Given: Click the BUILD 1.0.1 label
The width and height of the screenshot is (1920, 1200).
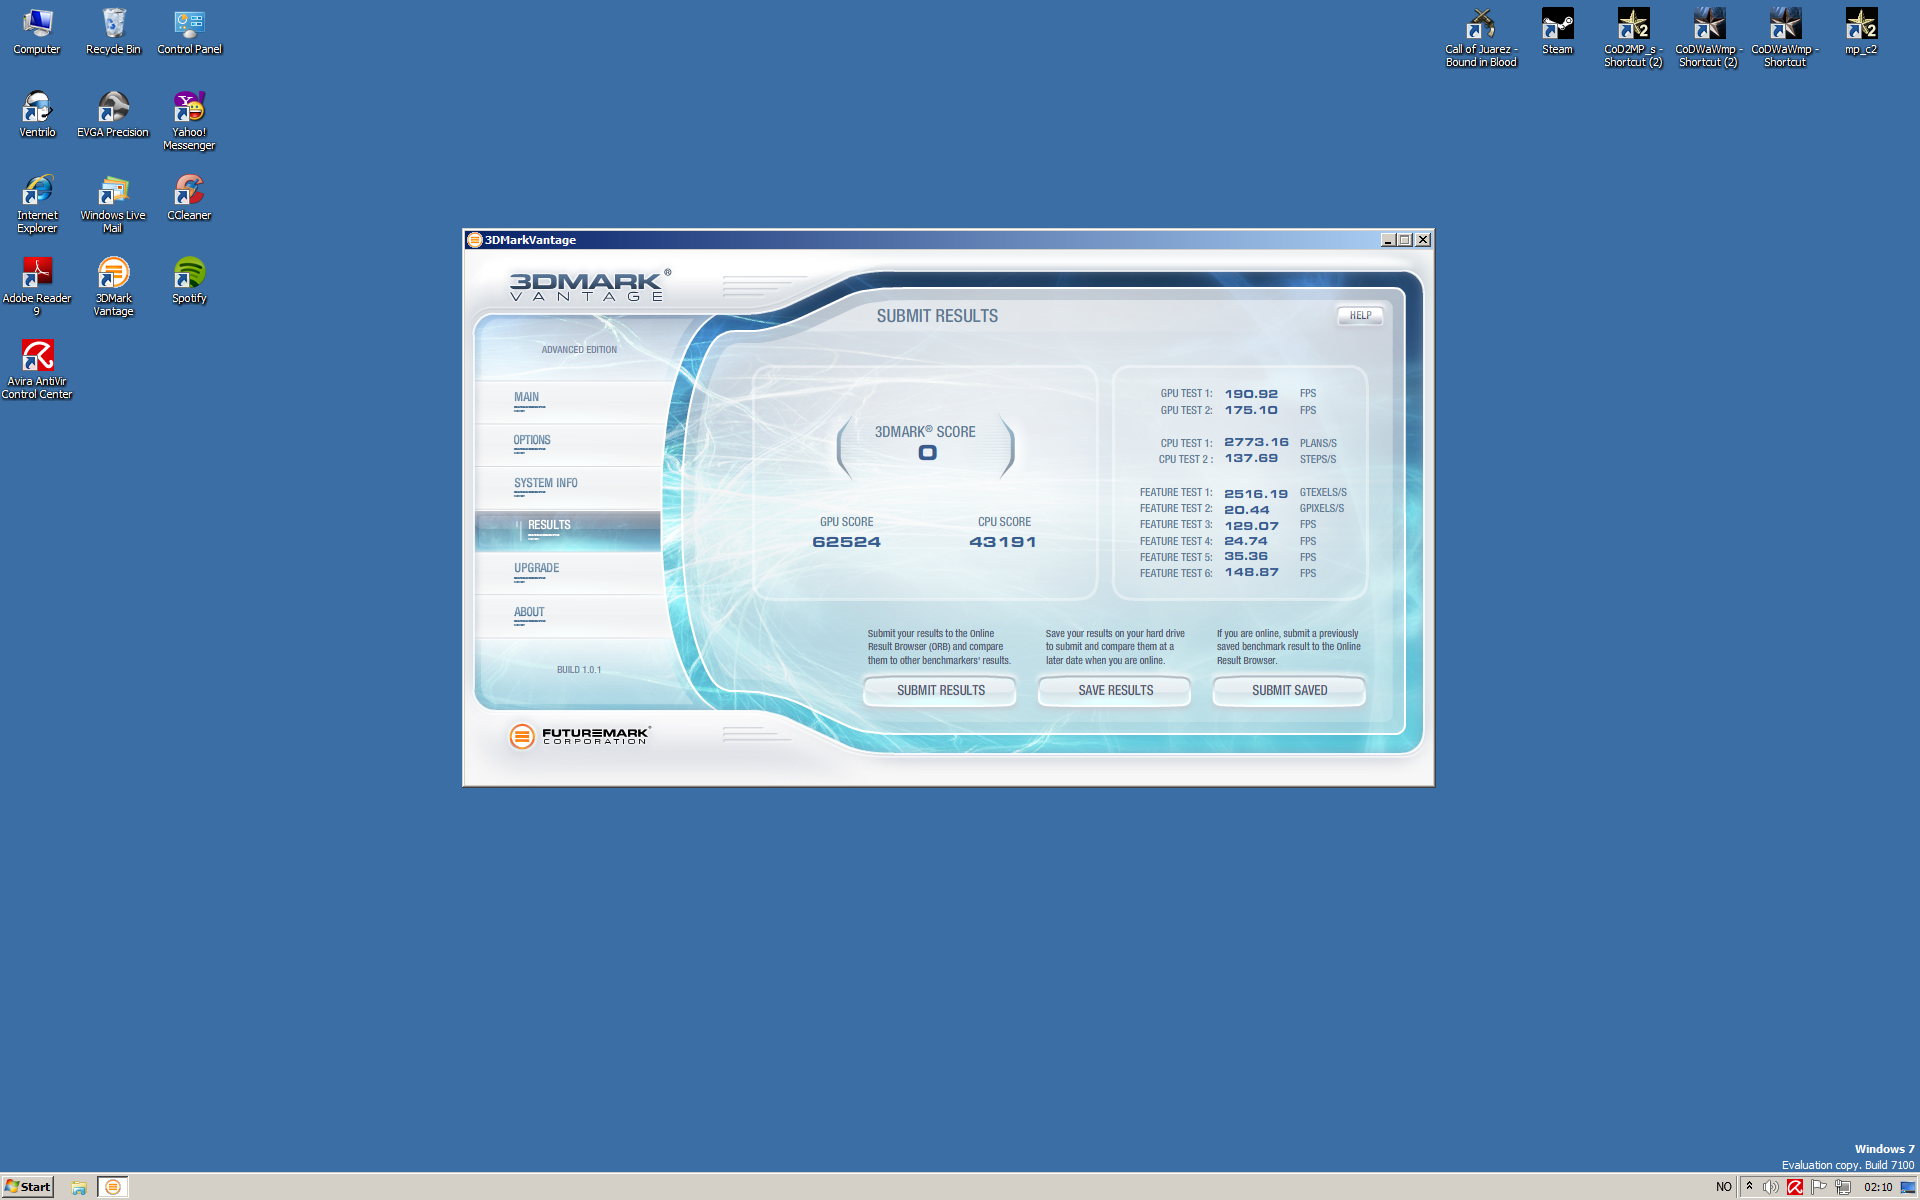Looking at the screenshot, I should pos(579,670).
